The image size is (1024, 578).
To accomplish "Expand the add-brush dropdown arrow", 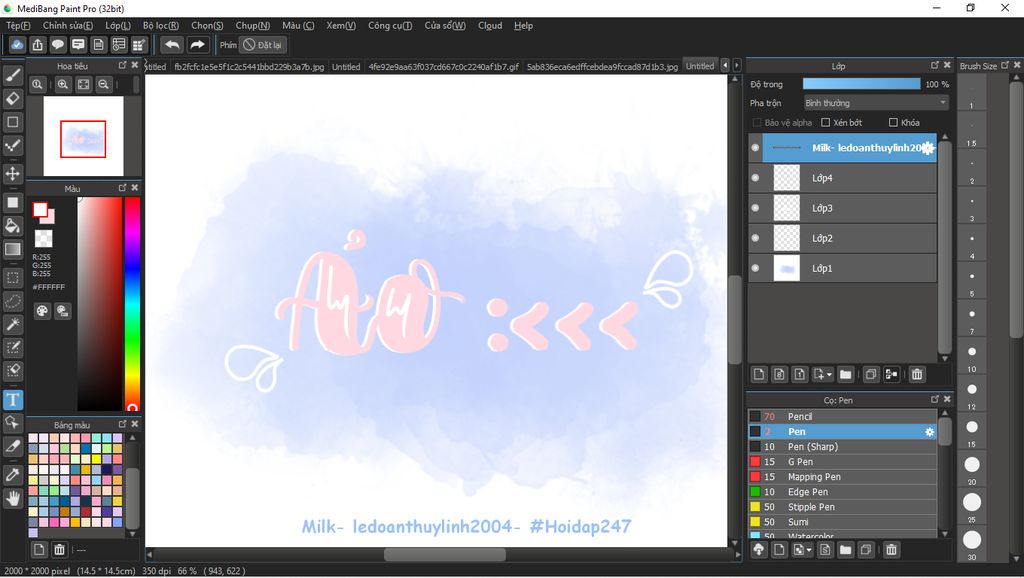I will tap(809, 551).
